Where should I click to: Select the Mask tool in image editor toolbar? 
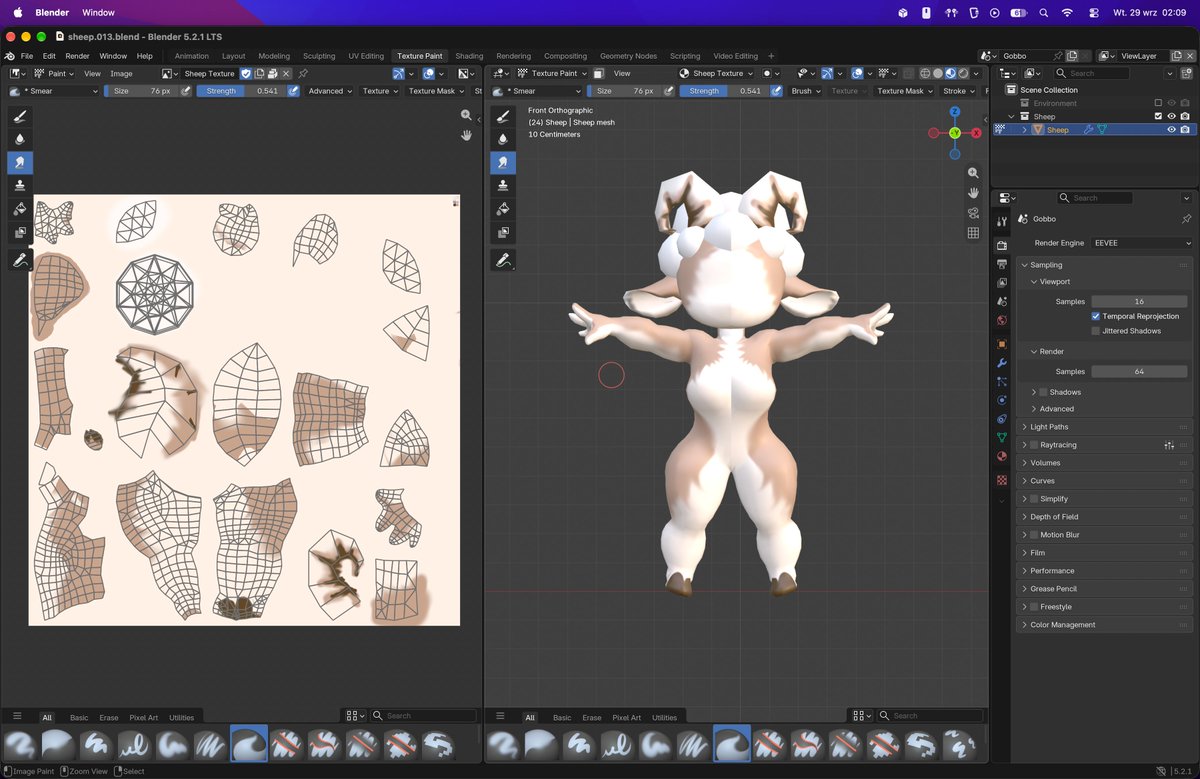pyautogui.click(x=20, y=233)
